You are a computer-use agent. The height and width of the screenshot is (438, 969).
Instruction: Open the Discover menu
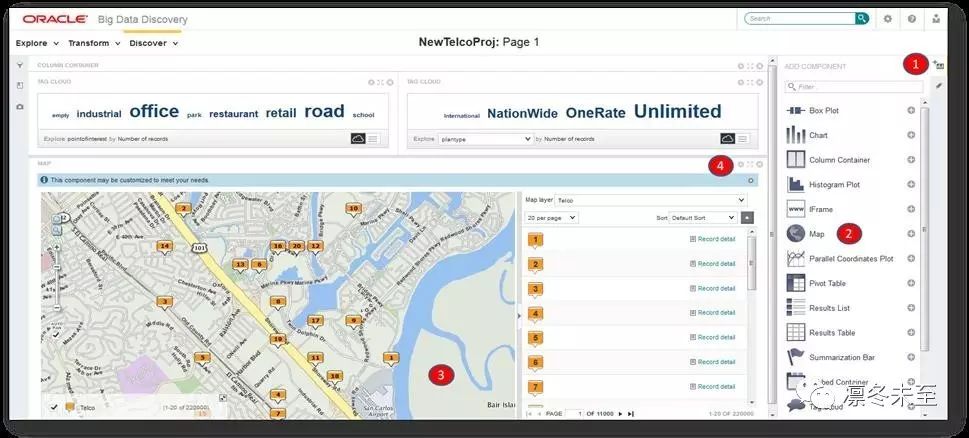(x=154, y=43)
